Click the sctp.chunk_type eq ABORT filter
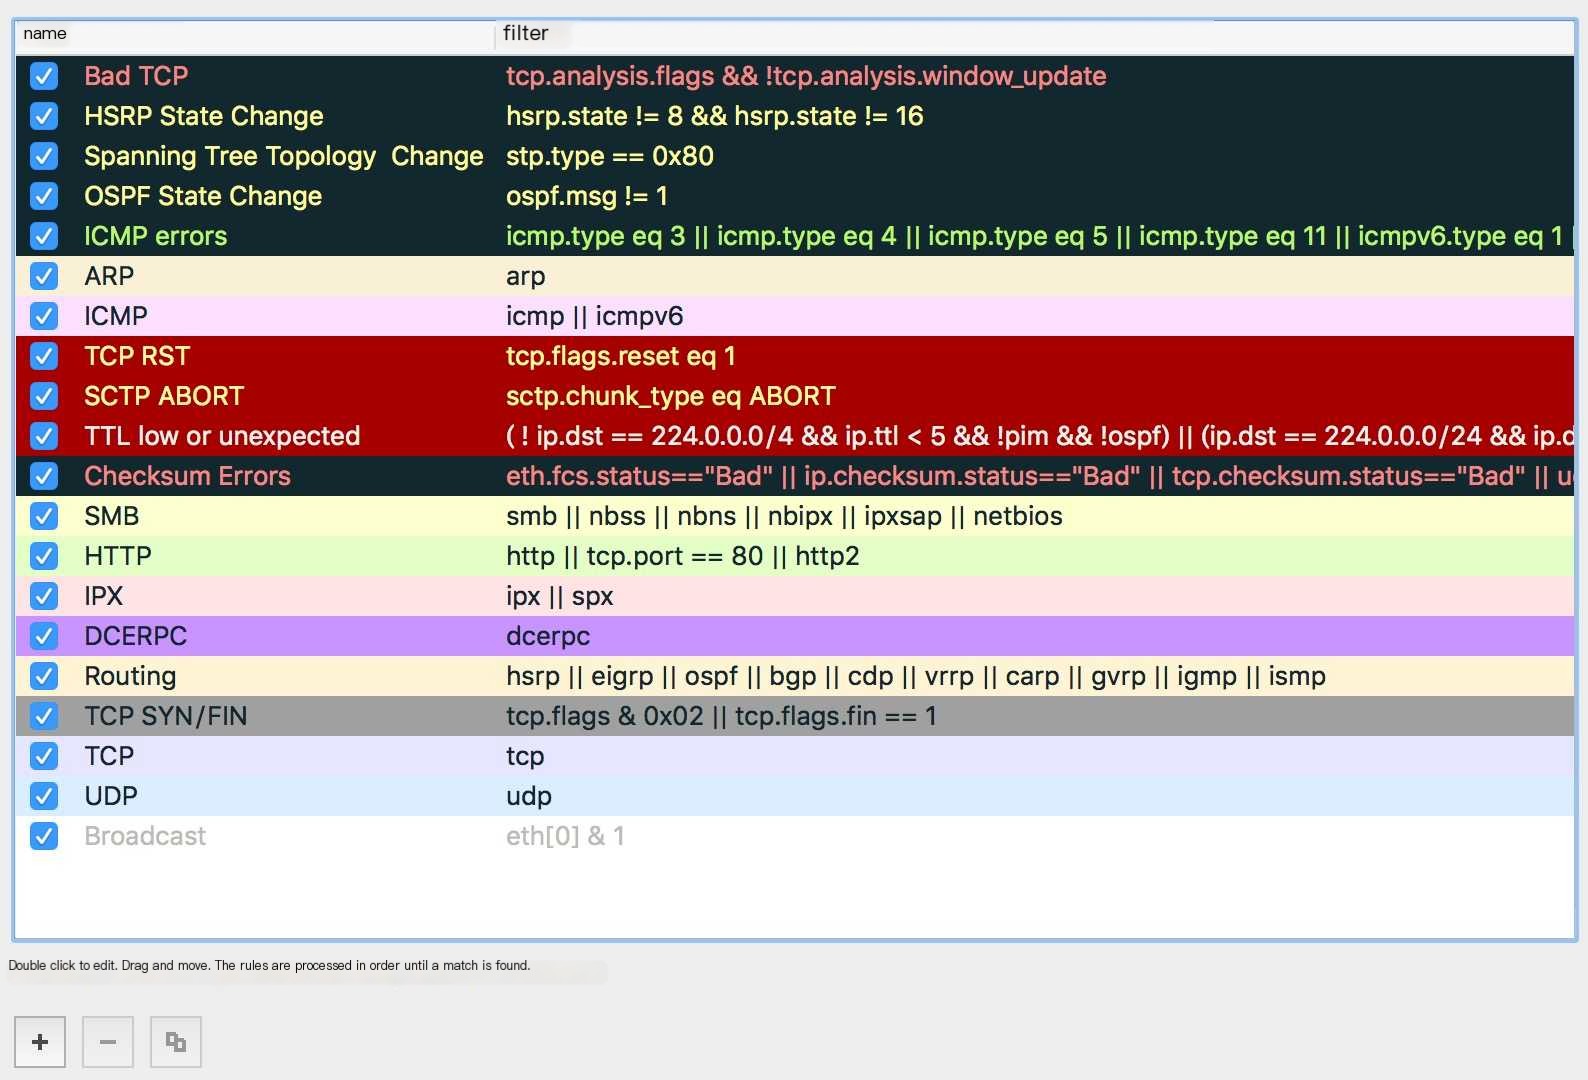Screen dimensions: 1588x1080 coord(671,396)
